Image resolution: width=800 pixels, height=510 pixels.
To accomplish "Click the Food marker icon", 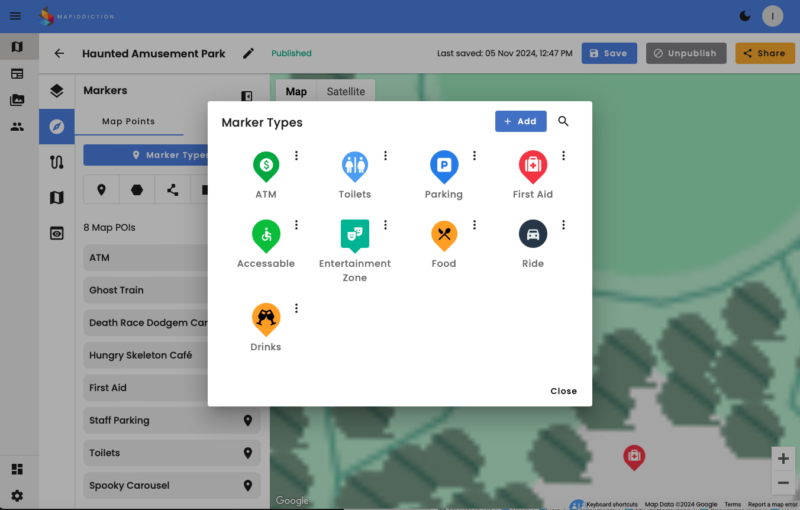I will [x=443, y=235].
